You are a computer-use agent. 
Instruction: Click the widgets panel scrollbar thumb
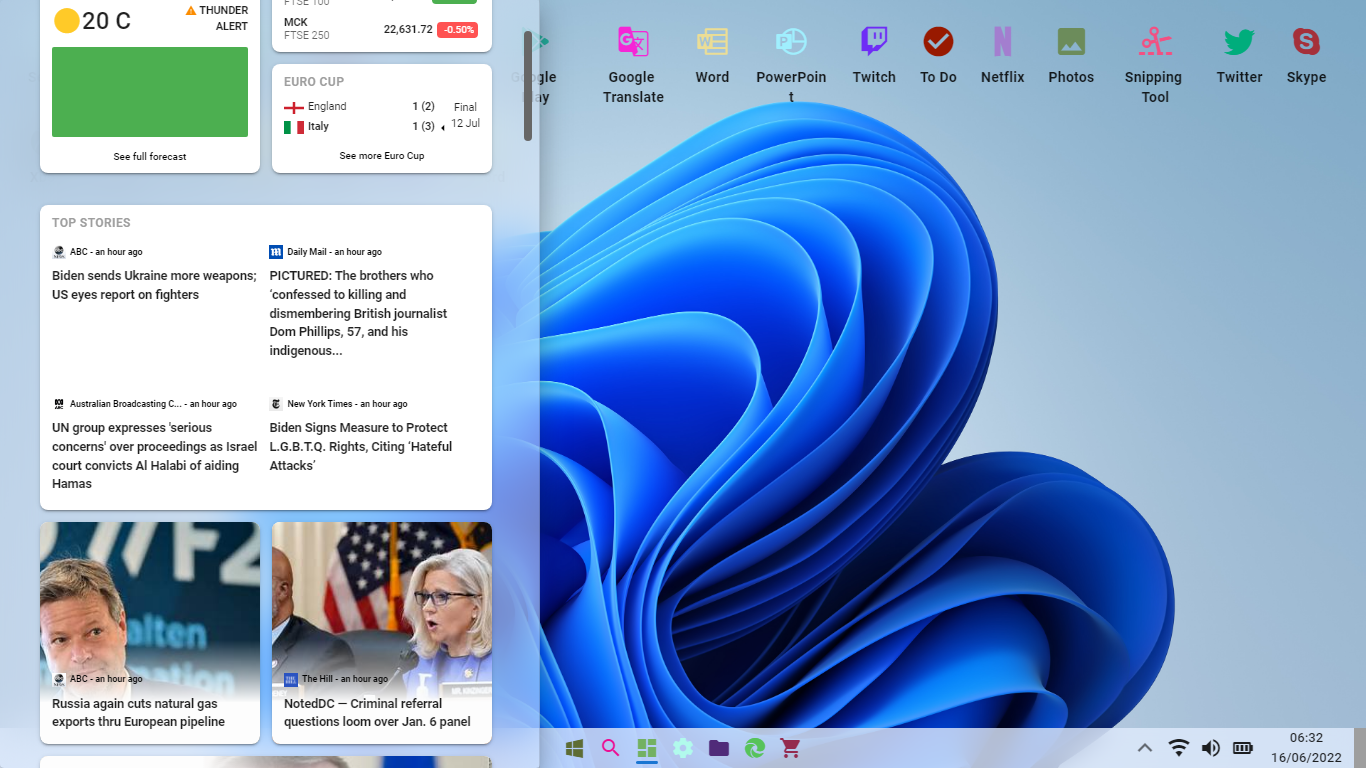tap(528, 86)
